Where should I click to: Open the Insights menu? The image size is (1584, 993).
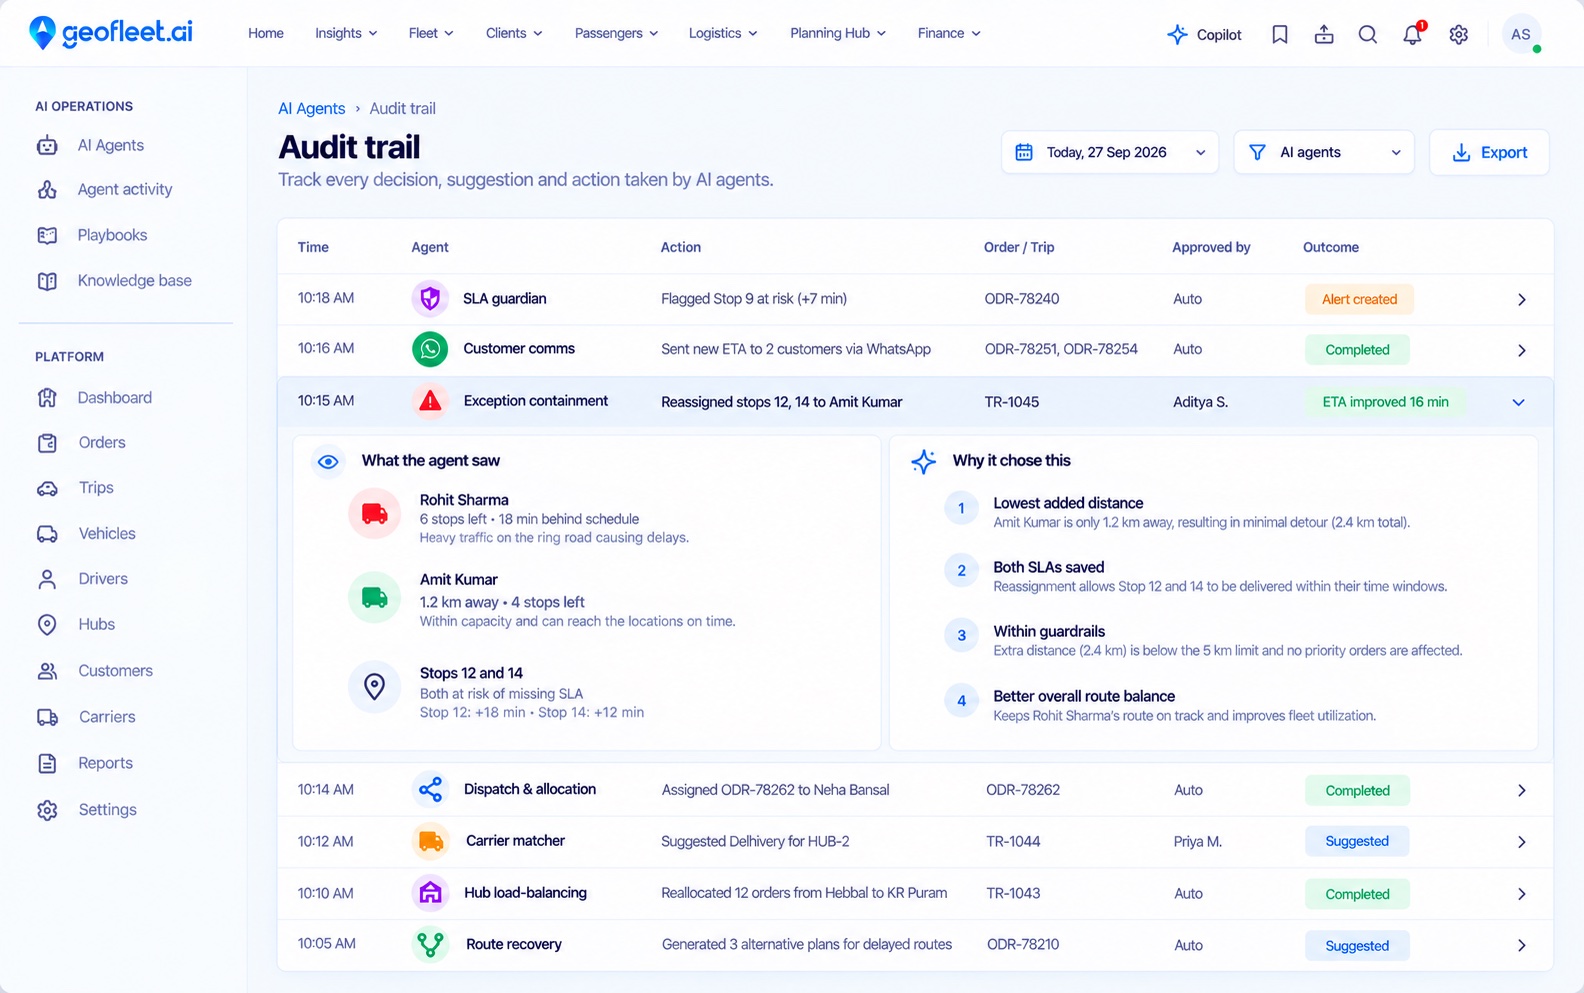(346, 33)
